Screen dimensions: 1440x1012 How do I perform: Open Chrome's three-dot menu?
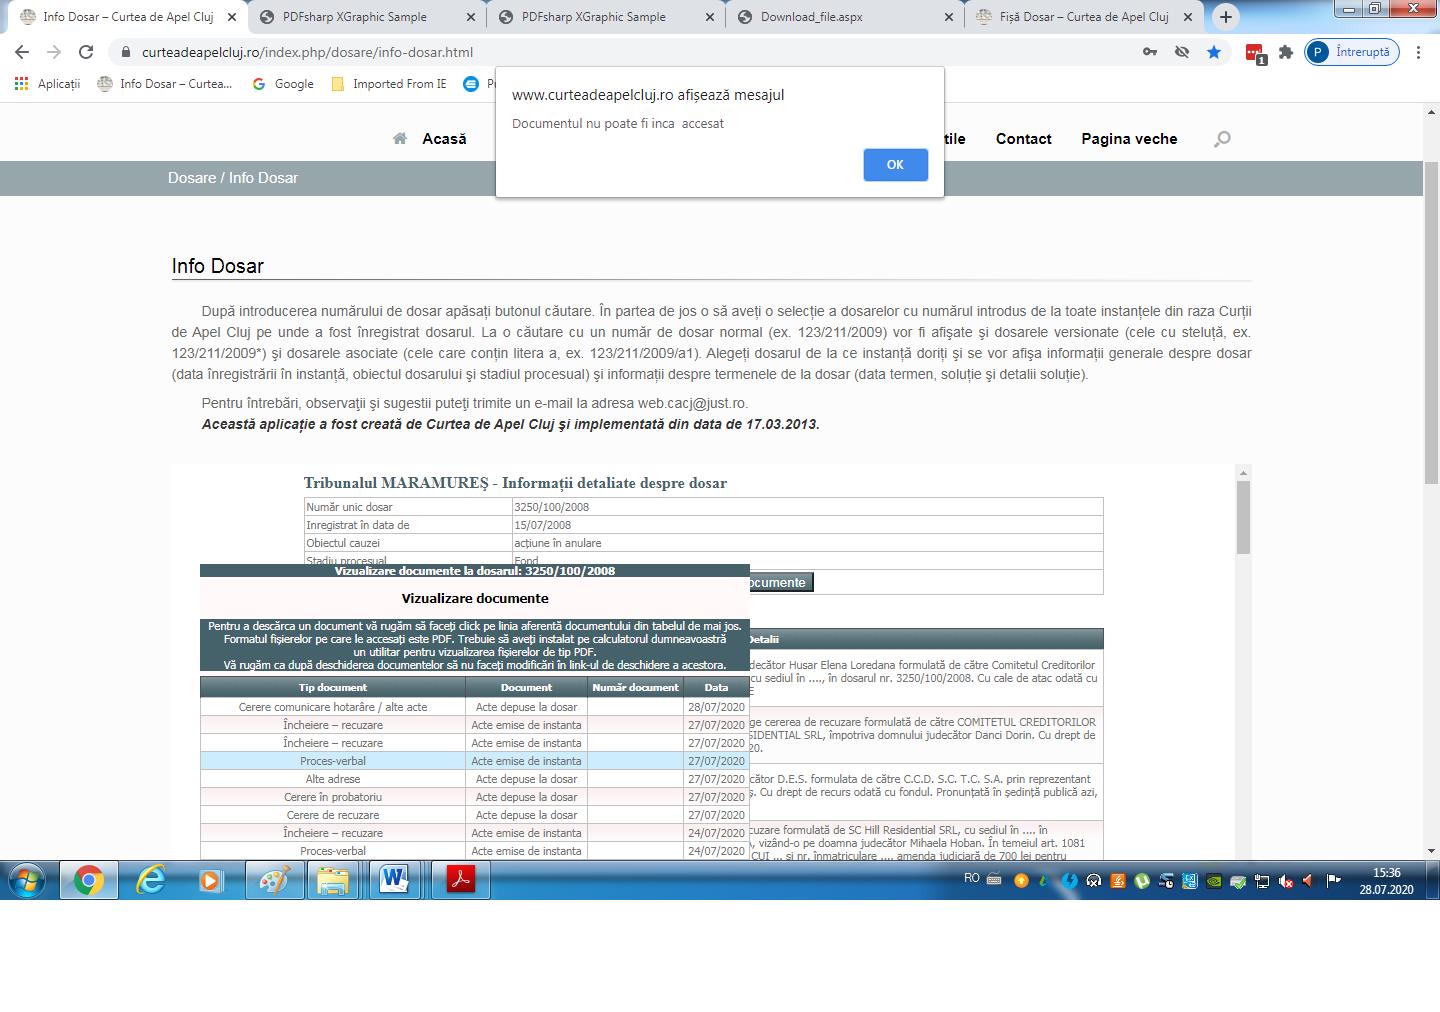tap(1418, 52)
